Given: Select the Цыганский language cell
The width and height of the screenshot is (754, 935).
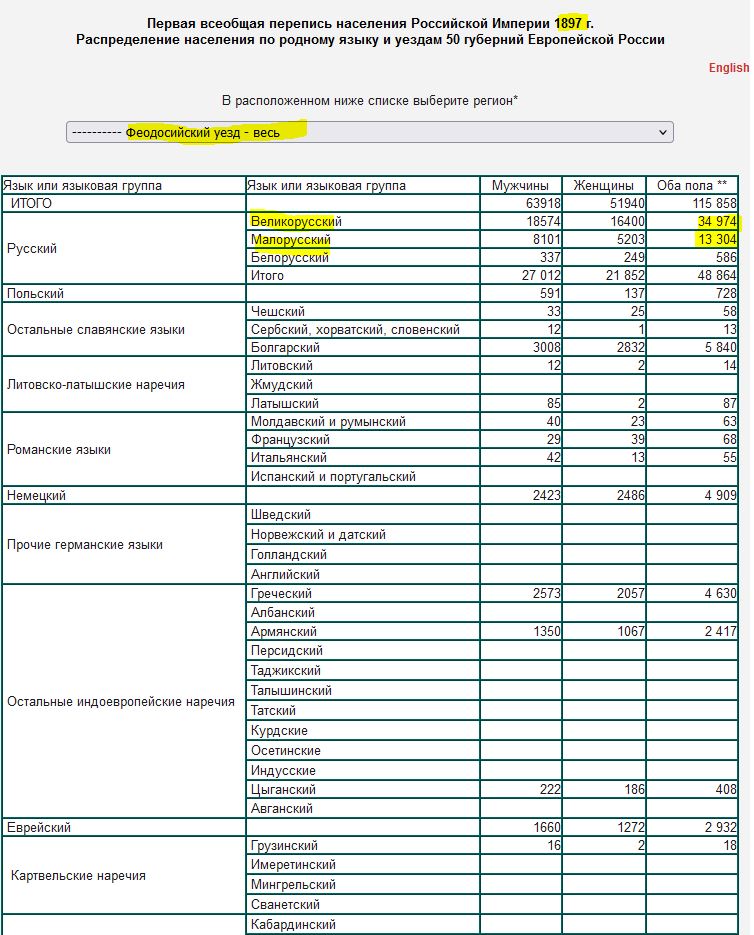Looking at the screenshot, I should click(285, 790).
